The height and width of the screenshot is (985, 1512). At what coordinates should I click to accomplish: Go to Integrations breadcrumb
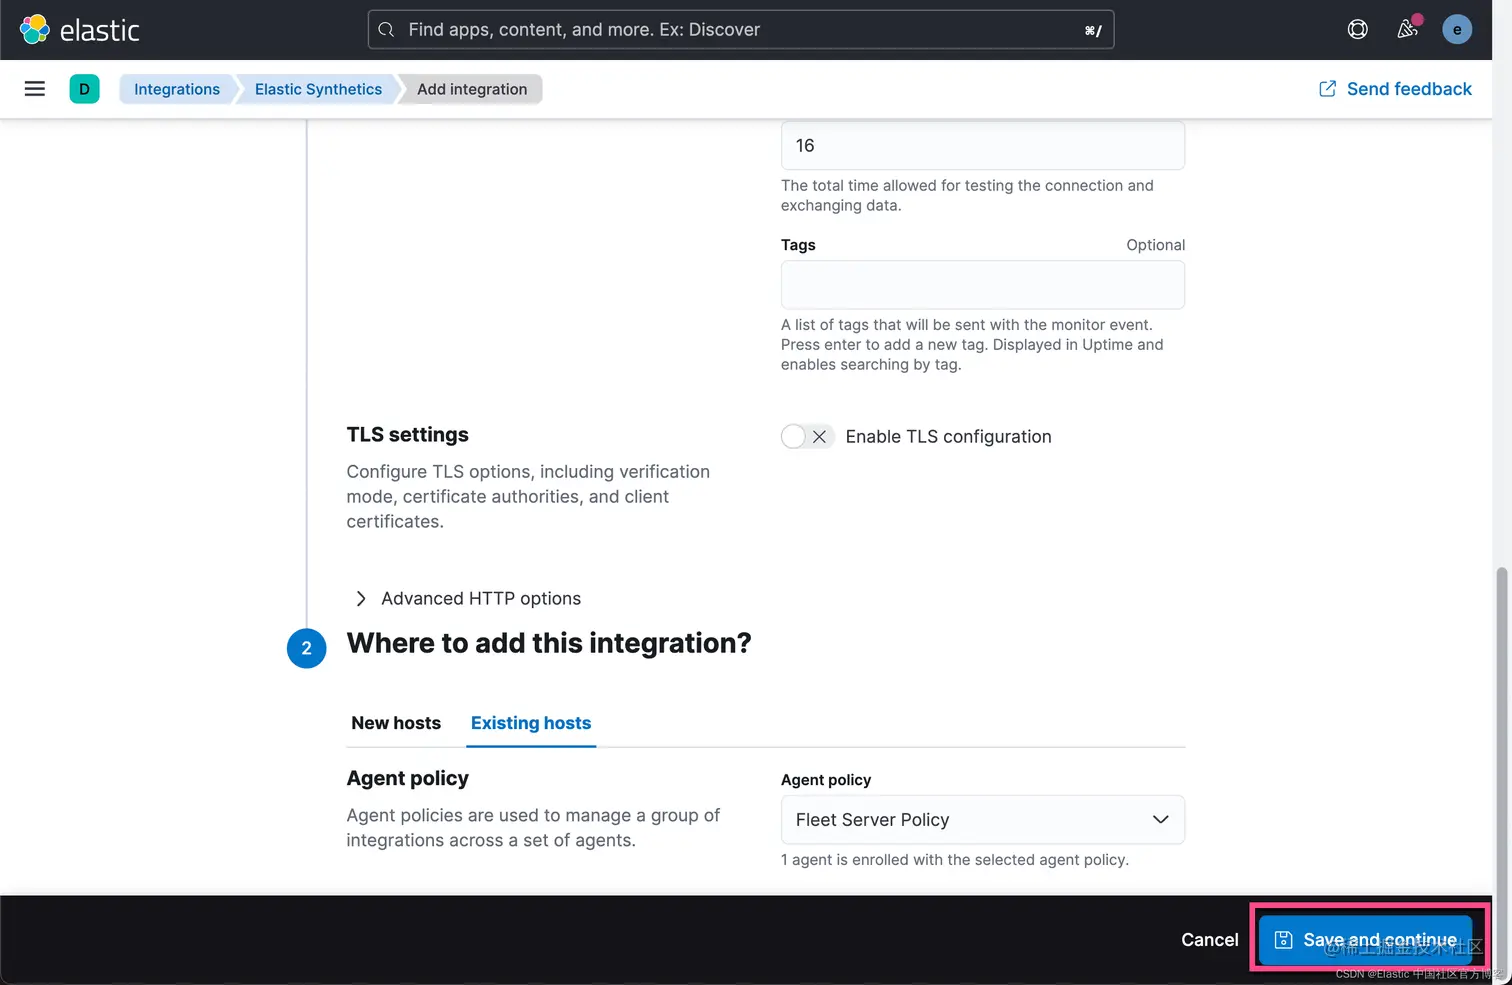tap(177, 89)
